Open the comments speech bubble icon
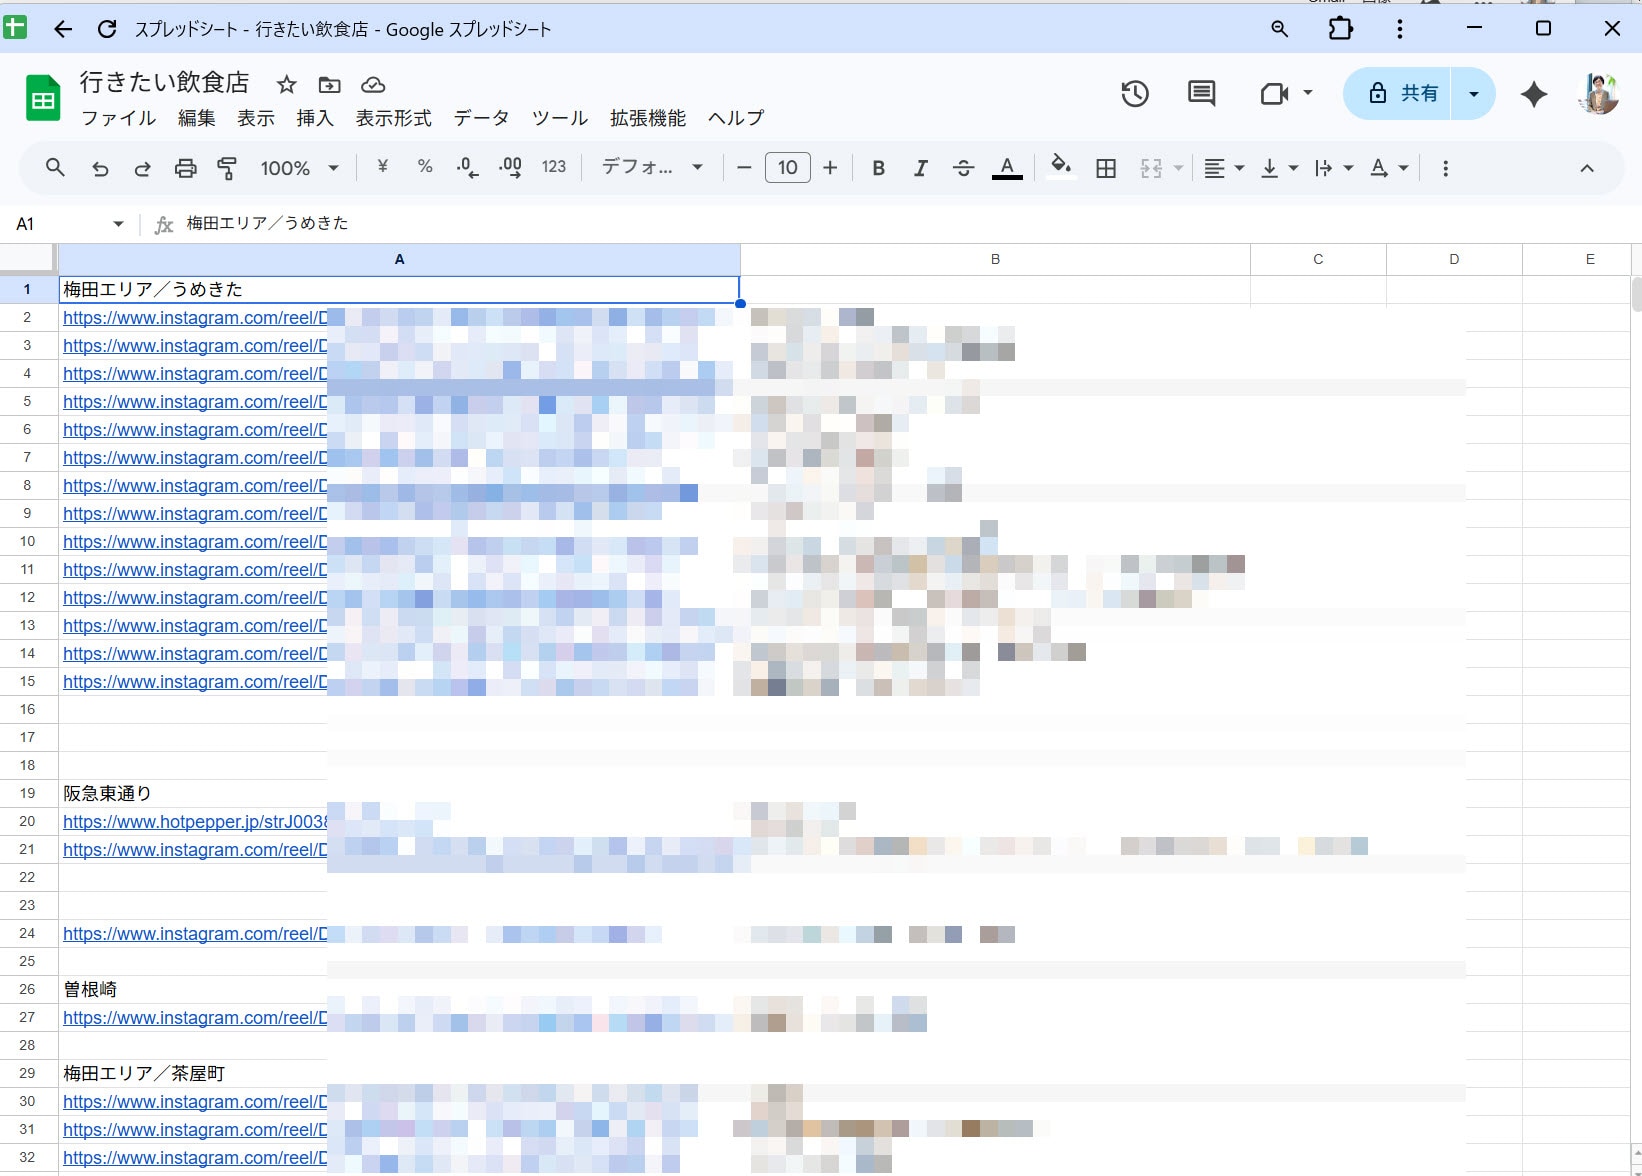This screenshot has width=1642, height=1176. pos(1201,94)
